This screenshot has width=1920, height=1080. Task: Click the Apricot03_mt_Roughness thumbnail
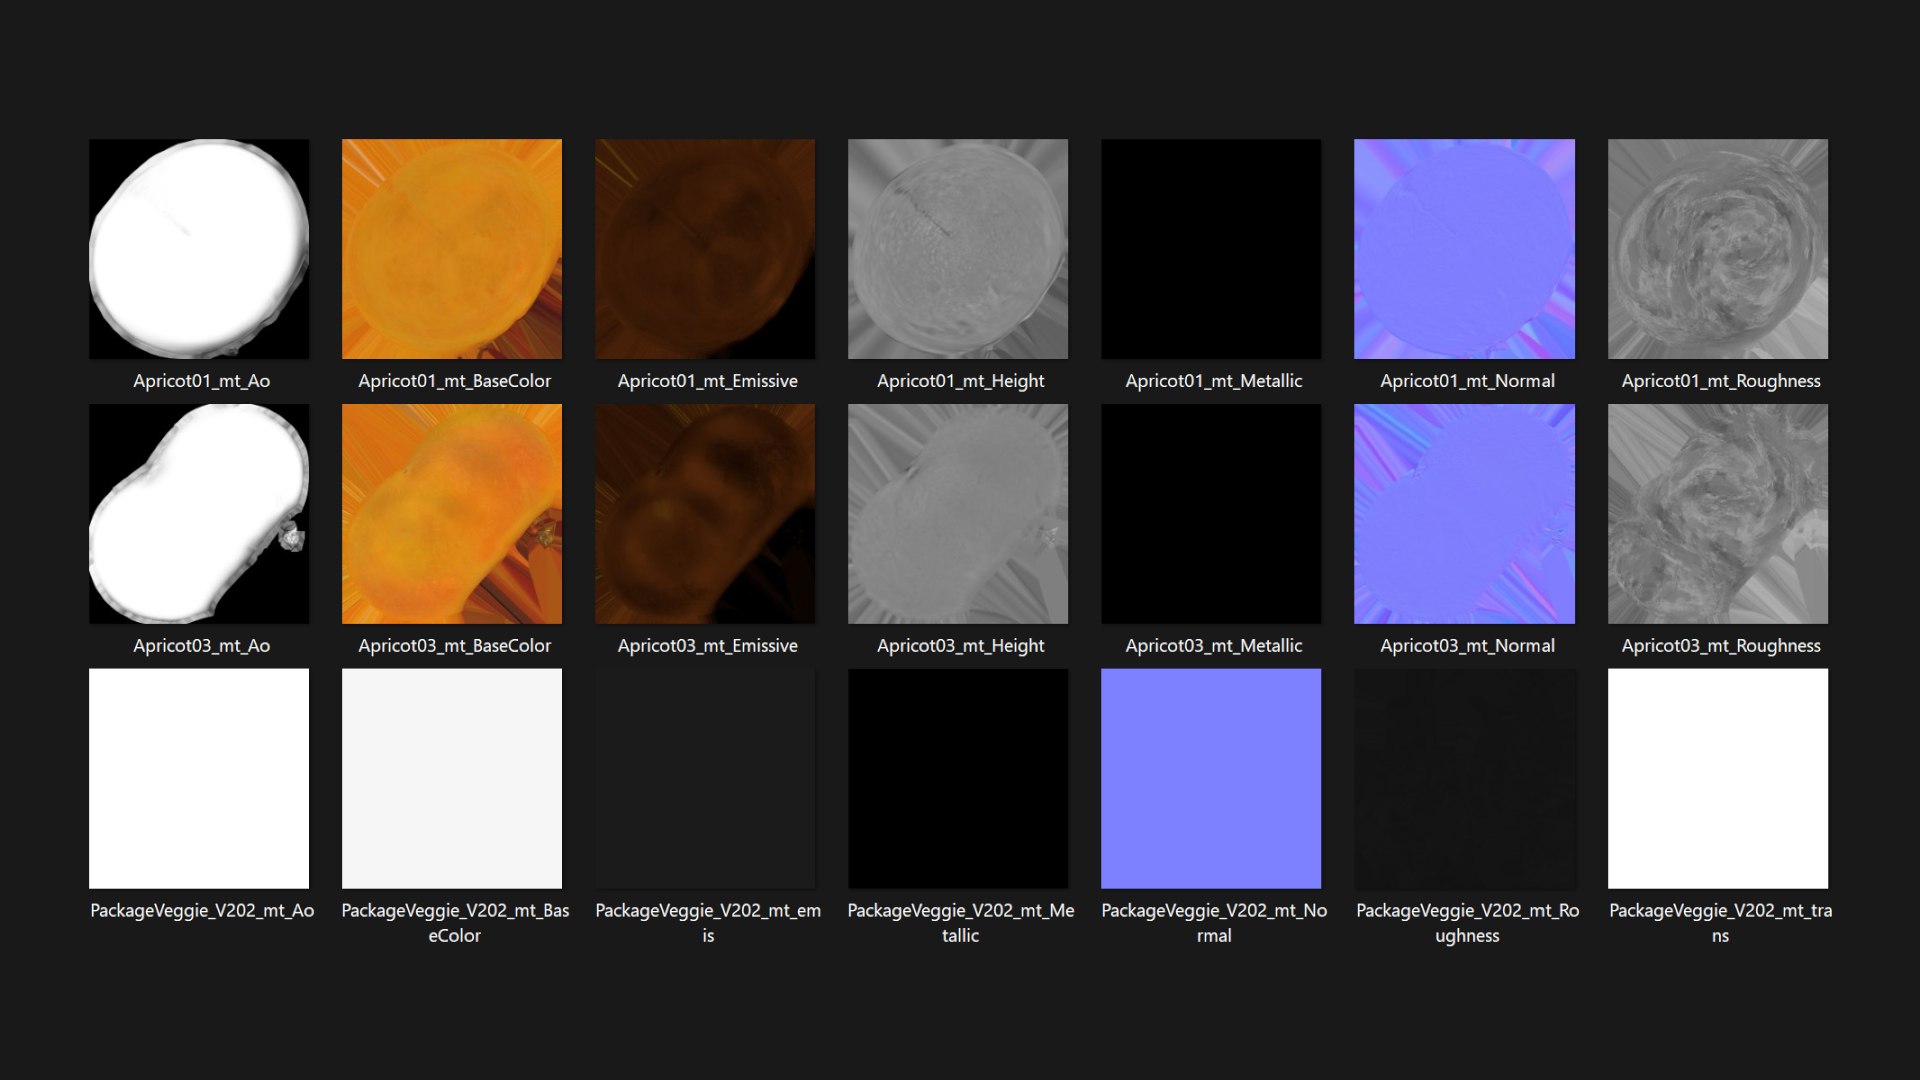(x=1718, y=514)
